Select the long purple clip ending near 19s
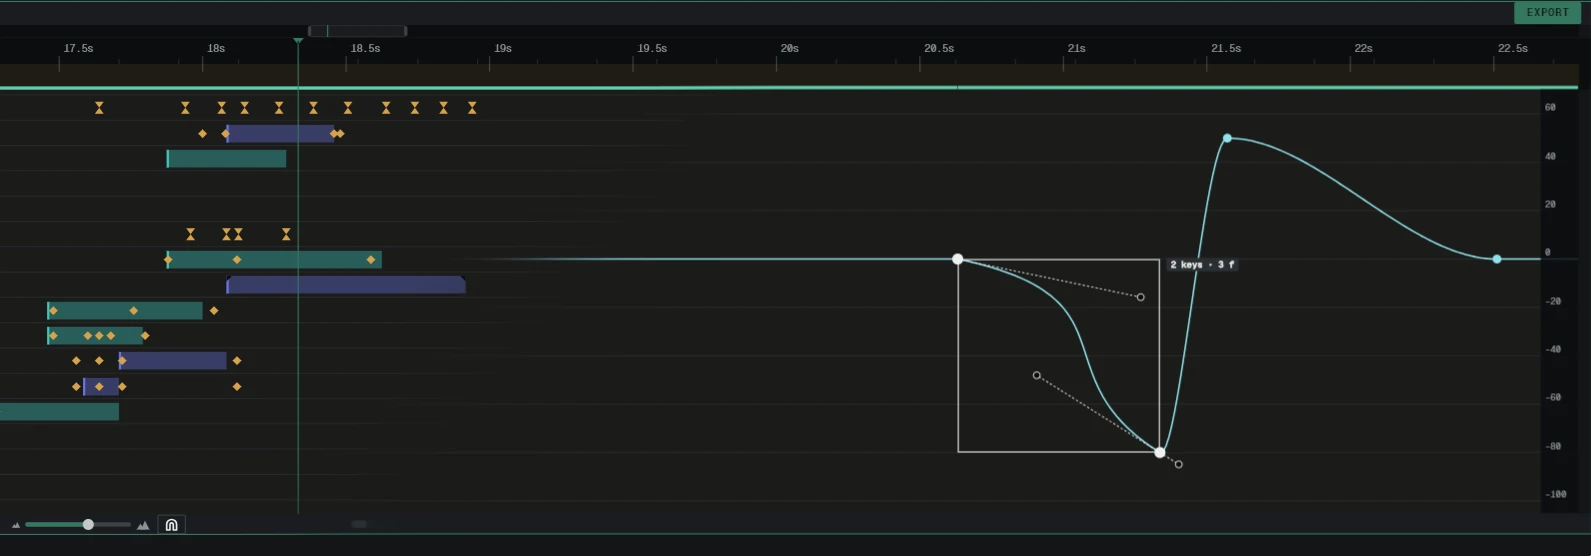 pyautogui.click(x=346, y=285)
